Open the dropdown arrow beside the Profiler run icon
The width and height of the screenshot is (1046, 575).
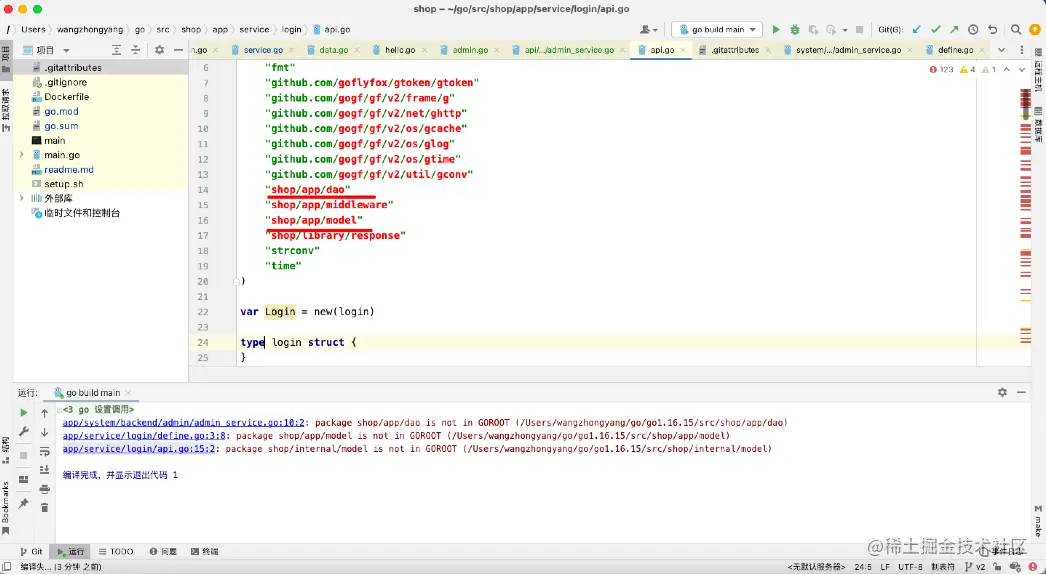pyautogui.click(x=845, y=30)
